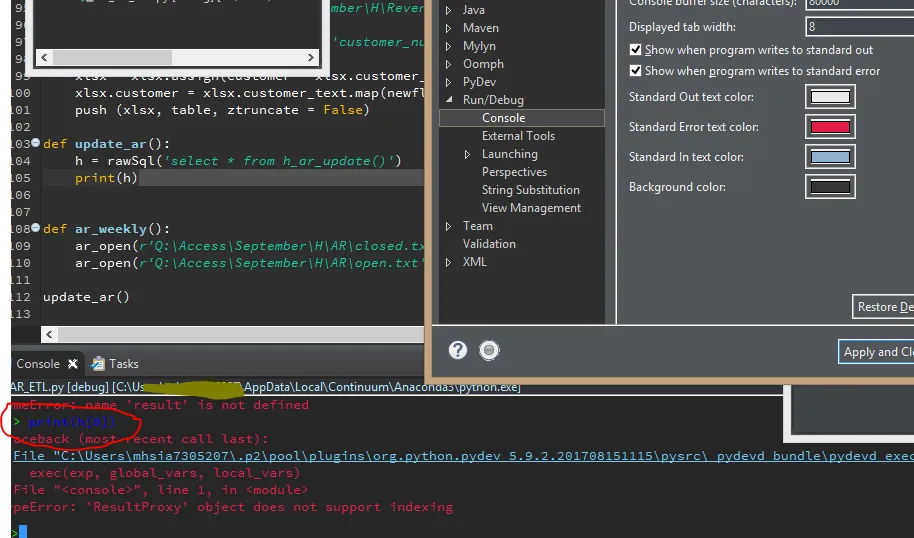Expand the Java preferences node
This screenshot has height=538, width=914.
click(448, 10)
